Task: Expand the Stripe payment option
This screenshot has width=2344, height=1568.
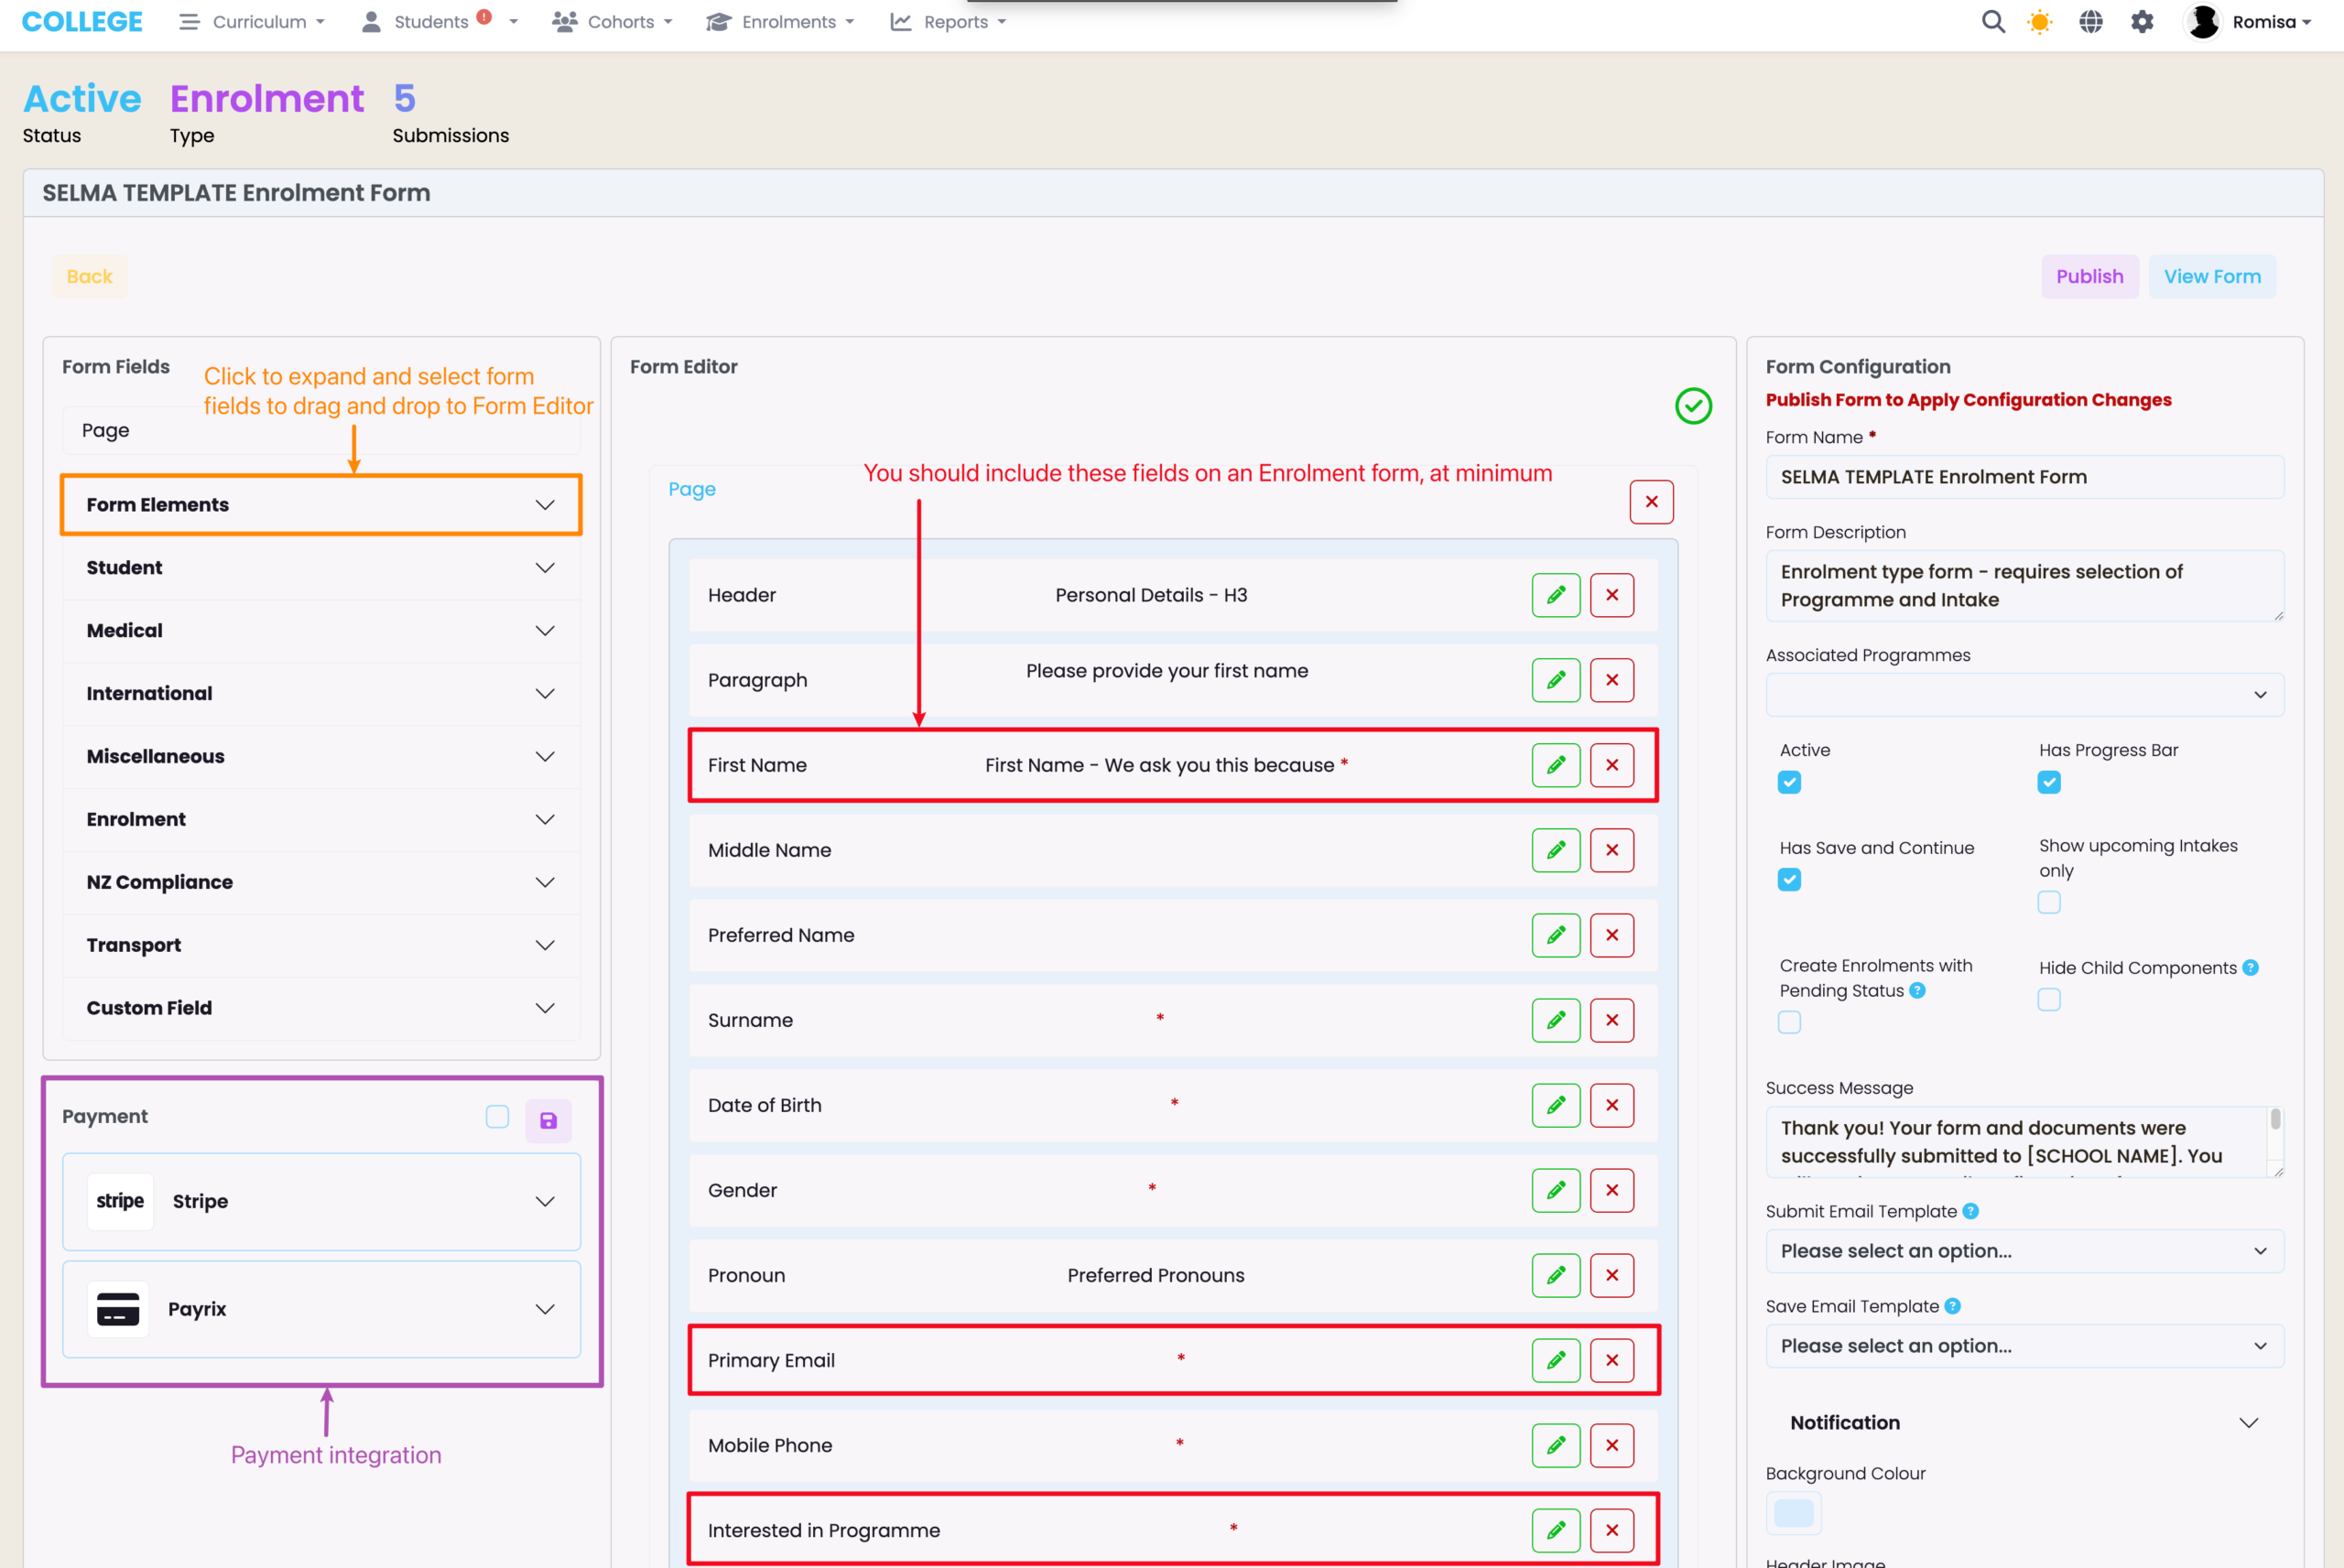Action: (x=321, y=1201)
